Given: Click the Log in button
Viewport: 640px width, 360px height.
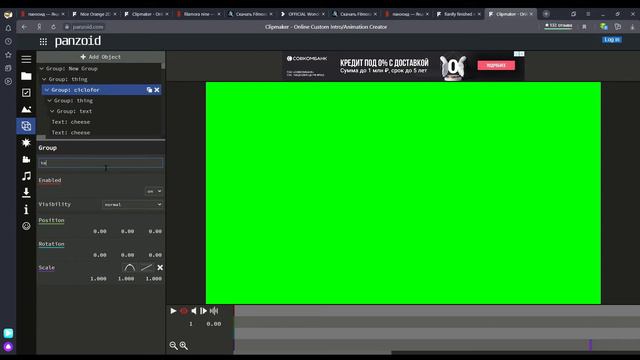Looking at the screenshot, I should click(x=612, y=40).
